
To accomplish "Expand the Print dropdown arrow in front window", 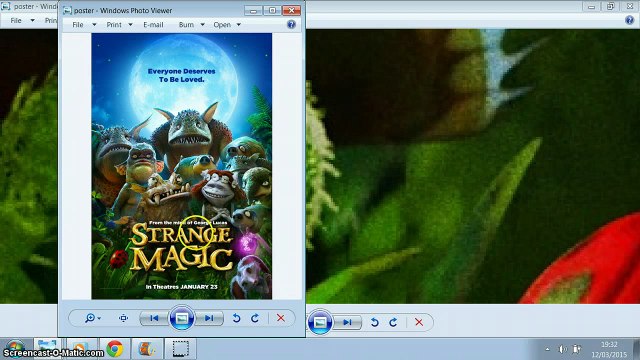I will click(130, 25).
